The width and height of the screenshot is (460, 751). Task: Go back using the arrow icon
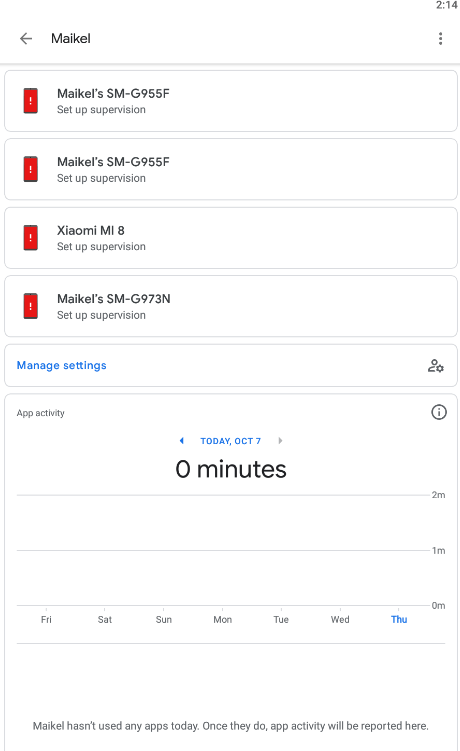click(x=26, y=38)
